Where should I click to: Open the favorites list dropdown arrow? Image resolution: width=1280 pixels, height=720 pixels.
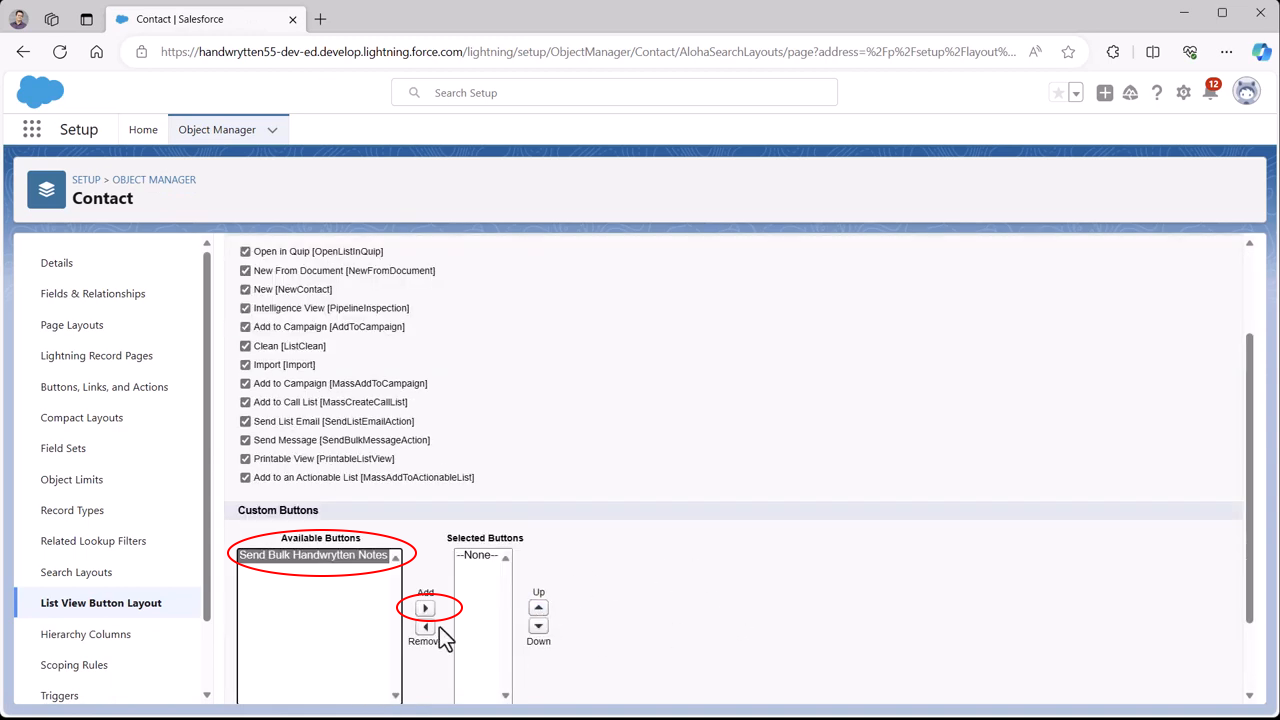coord(1076,93)
